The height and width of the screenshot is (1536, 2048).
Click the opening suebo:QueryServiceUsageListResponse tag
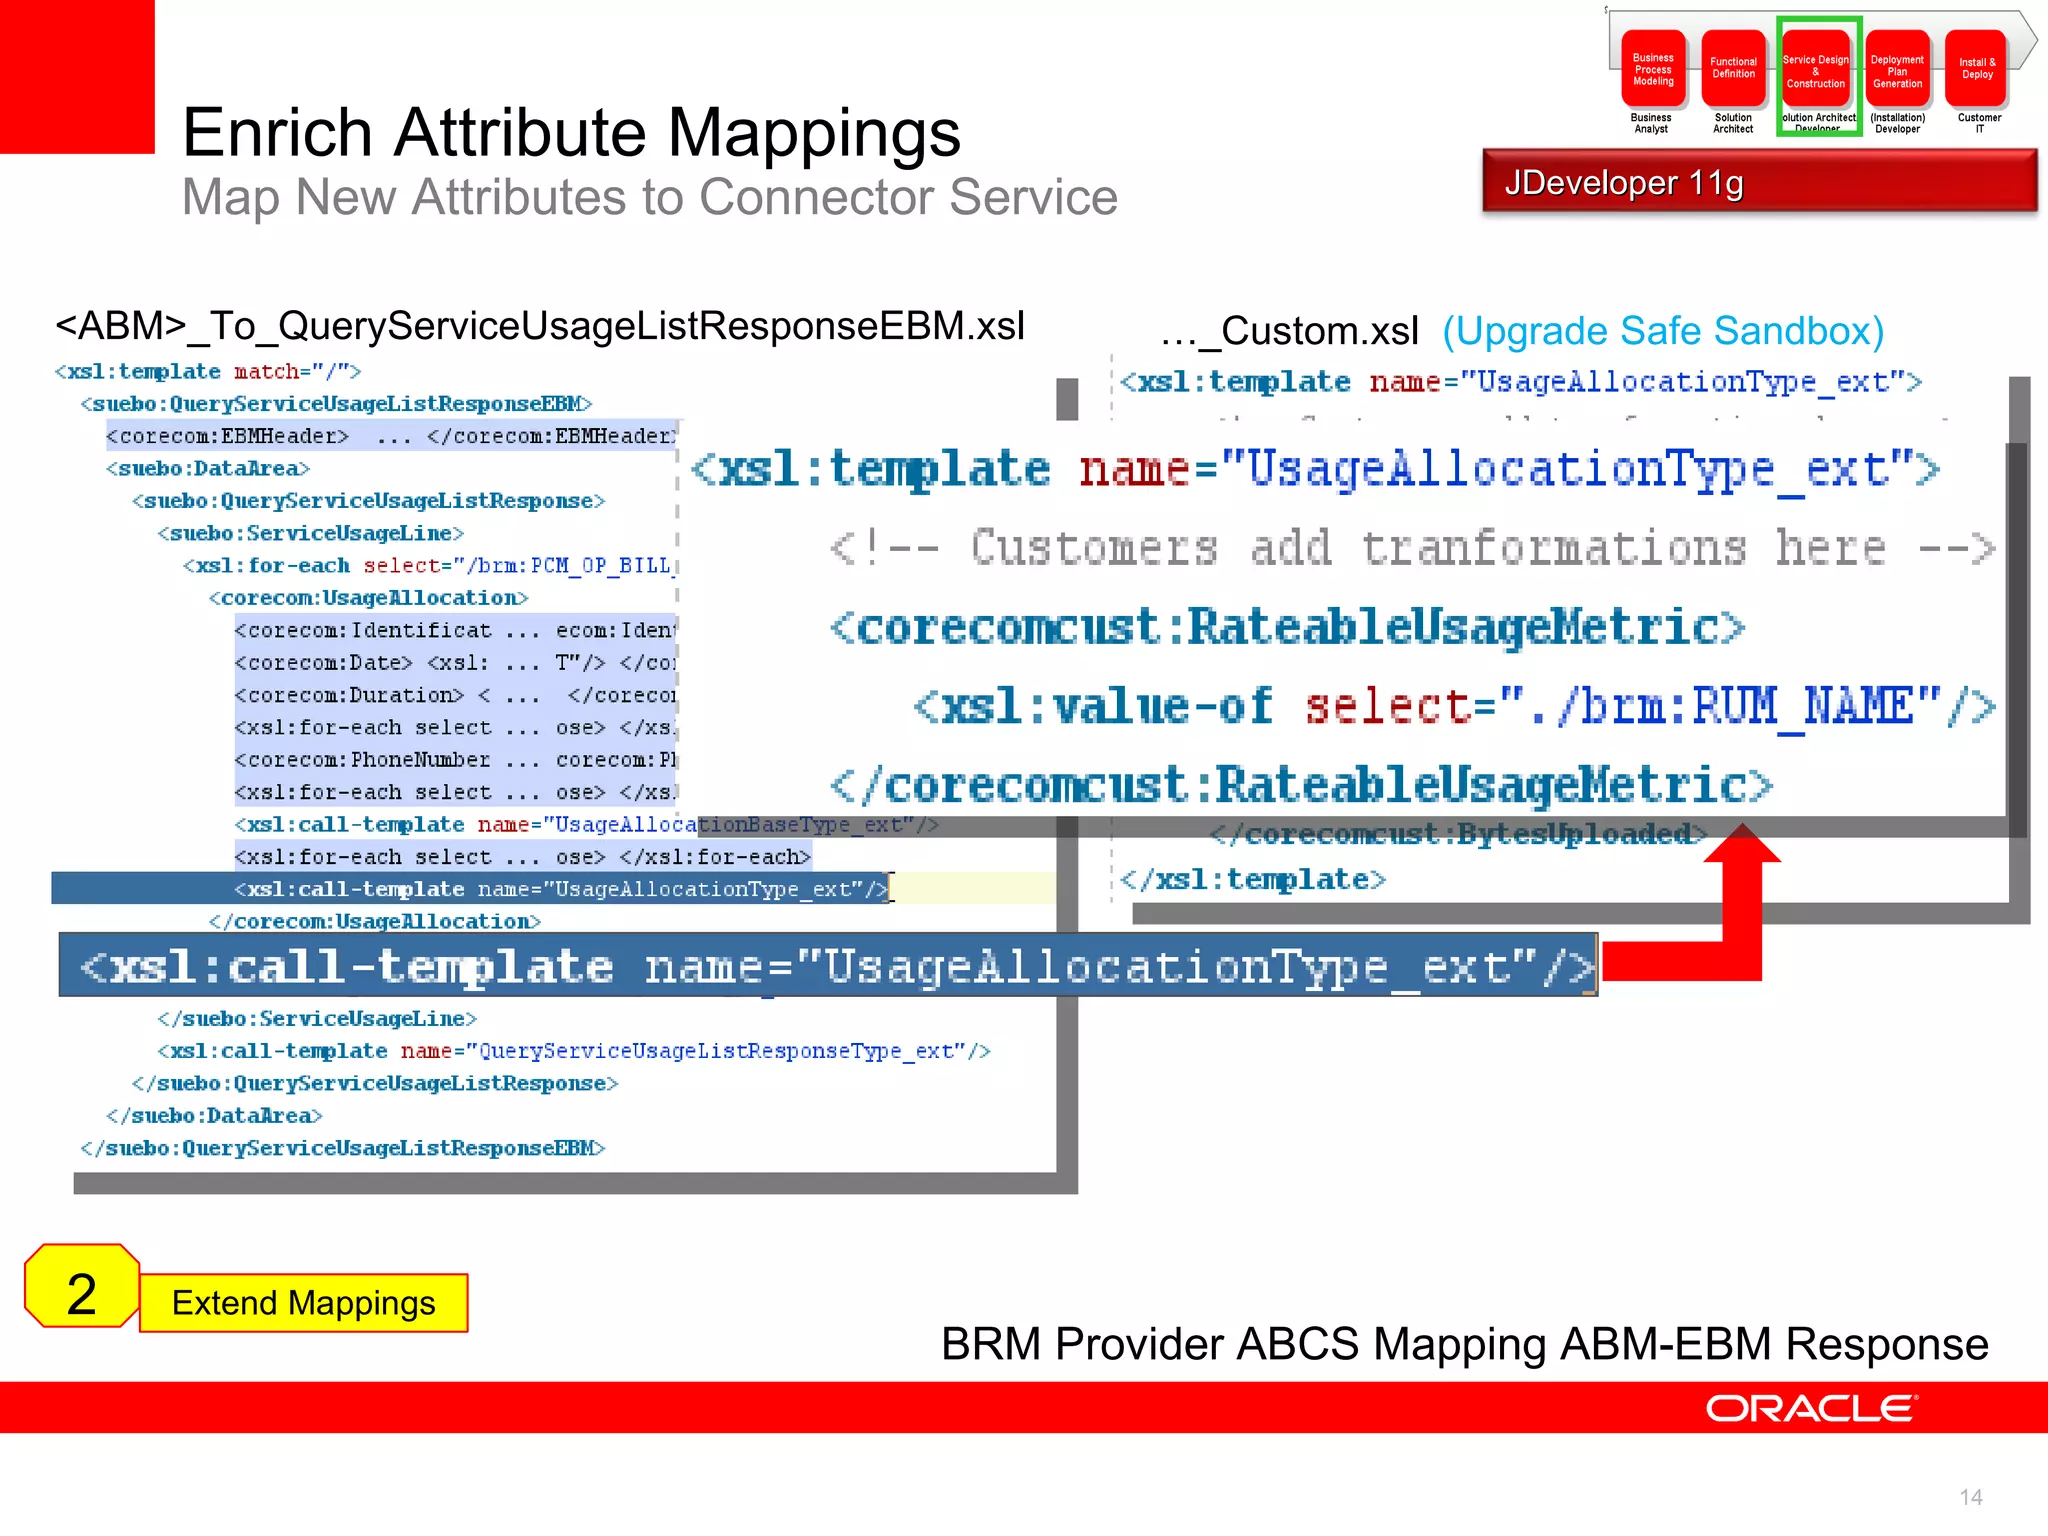369,501
